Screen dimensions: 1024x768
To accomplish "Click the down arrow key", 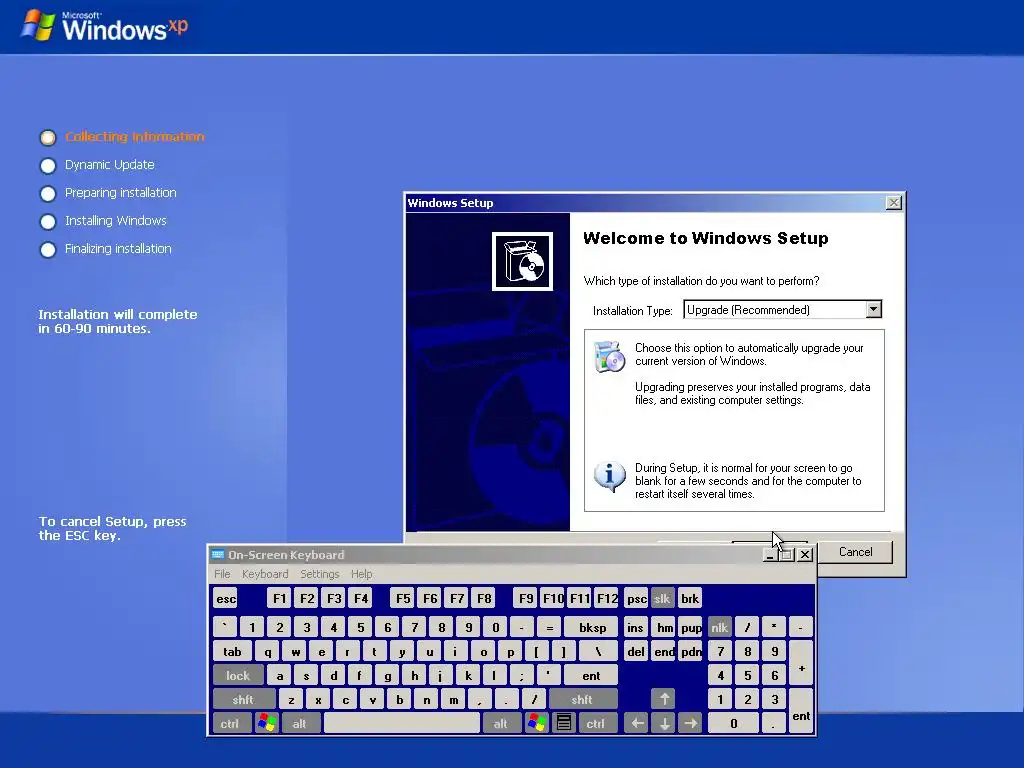I will pos(664,724).
